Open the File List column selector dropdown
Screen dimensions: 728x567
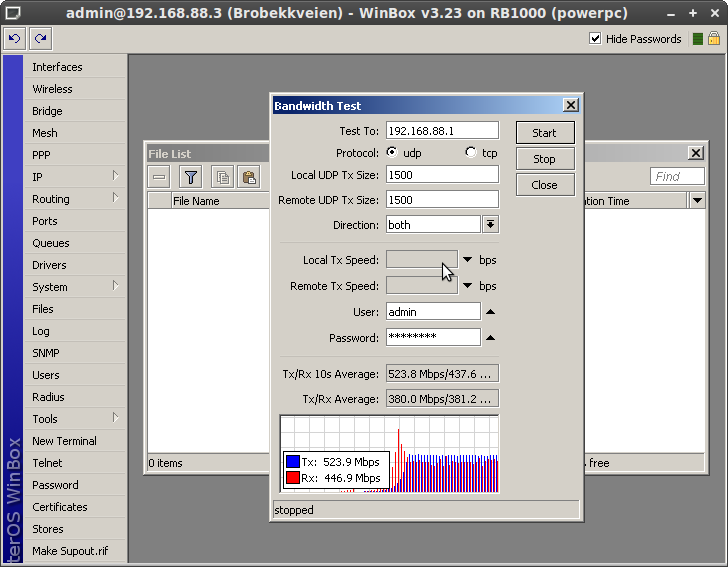(x=697, y=201)
